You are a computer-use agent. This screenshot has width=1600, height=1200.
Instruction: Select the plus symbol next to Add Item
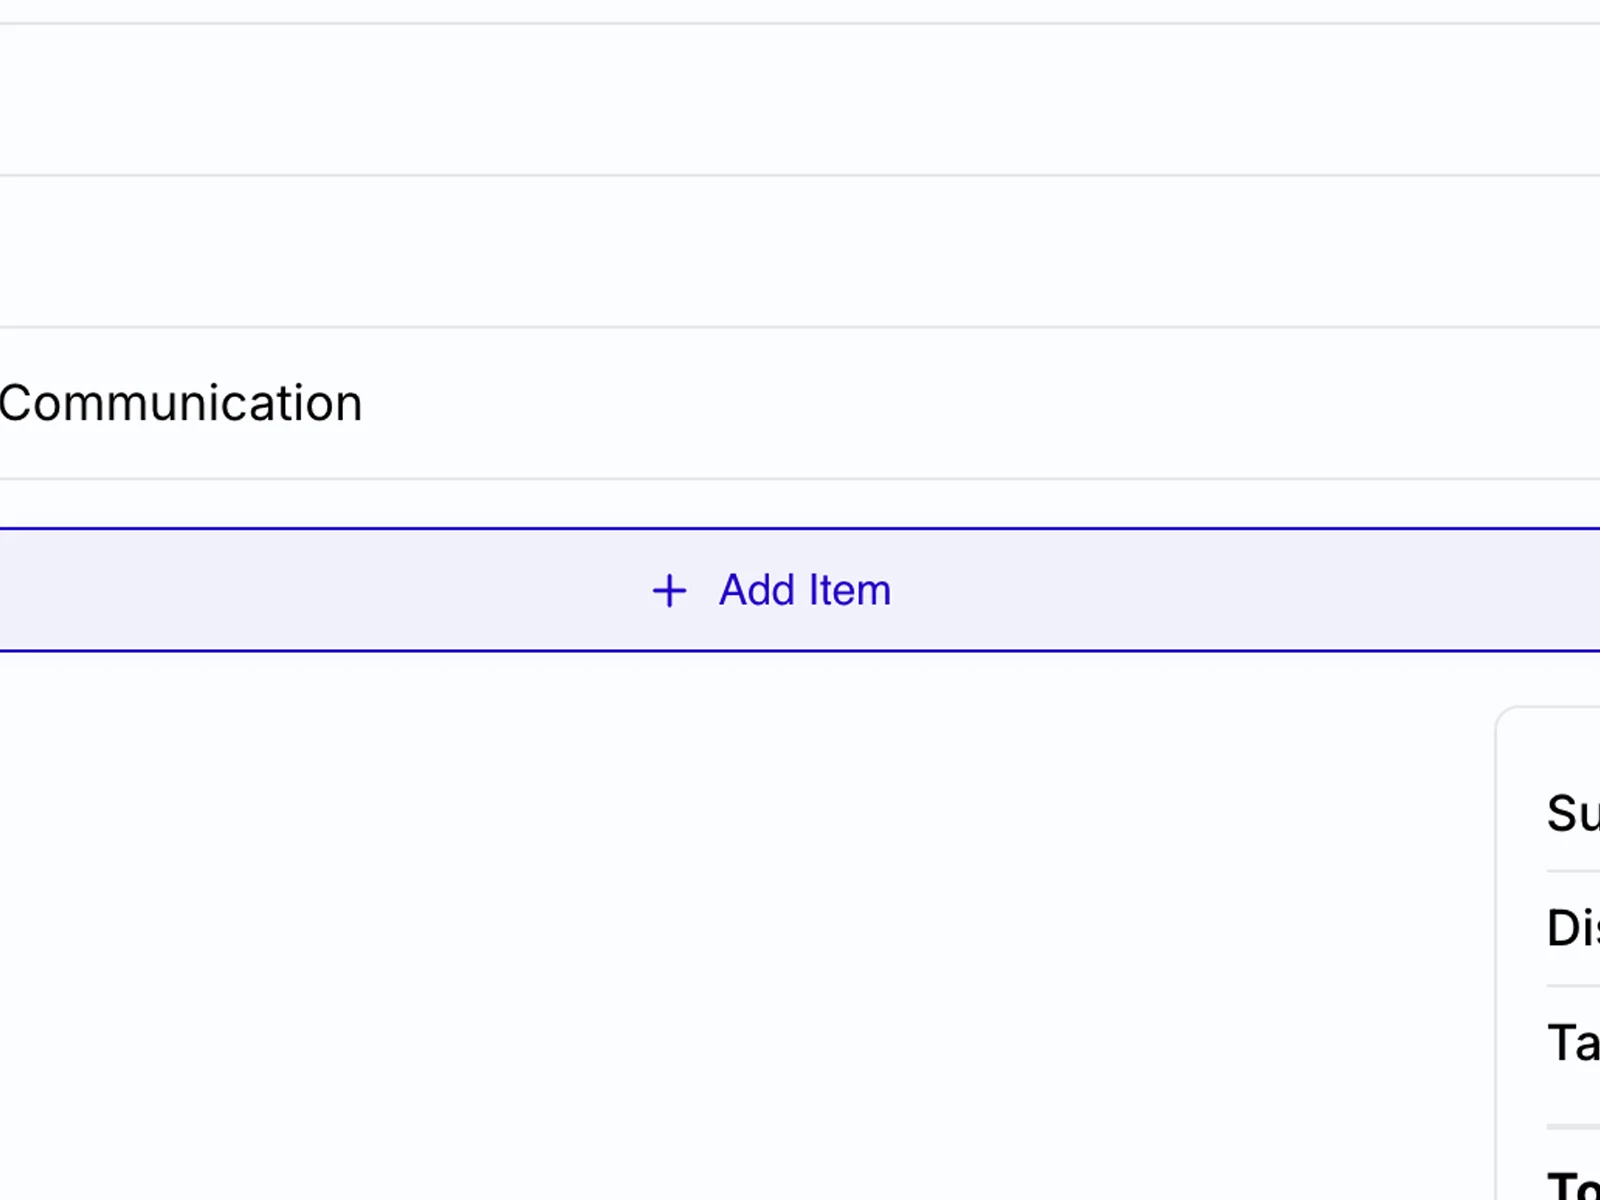pos(668,590)
